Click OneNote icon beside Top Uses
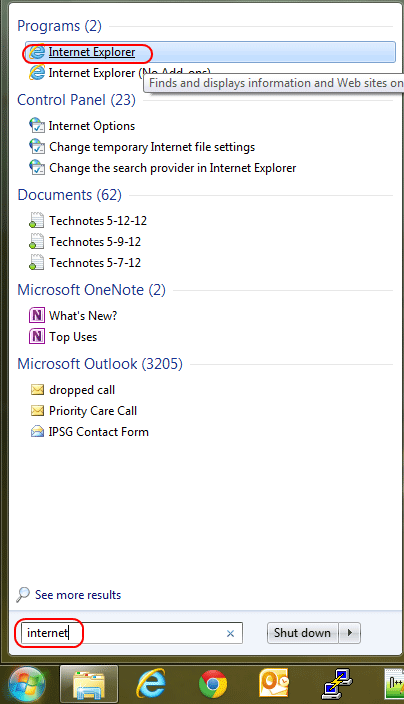404x704 pixels. 37,336
